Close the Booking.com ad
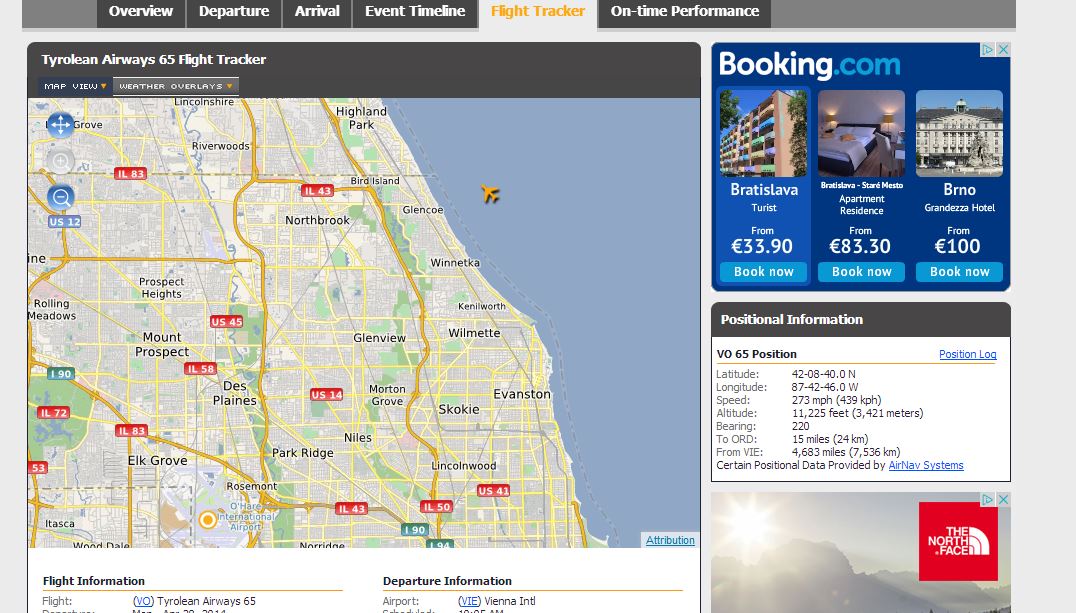1076x613 pixels. tap(1003, 49)
